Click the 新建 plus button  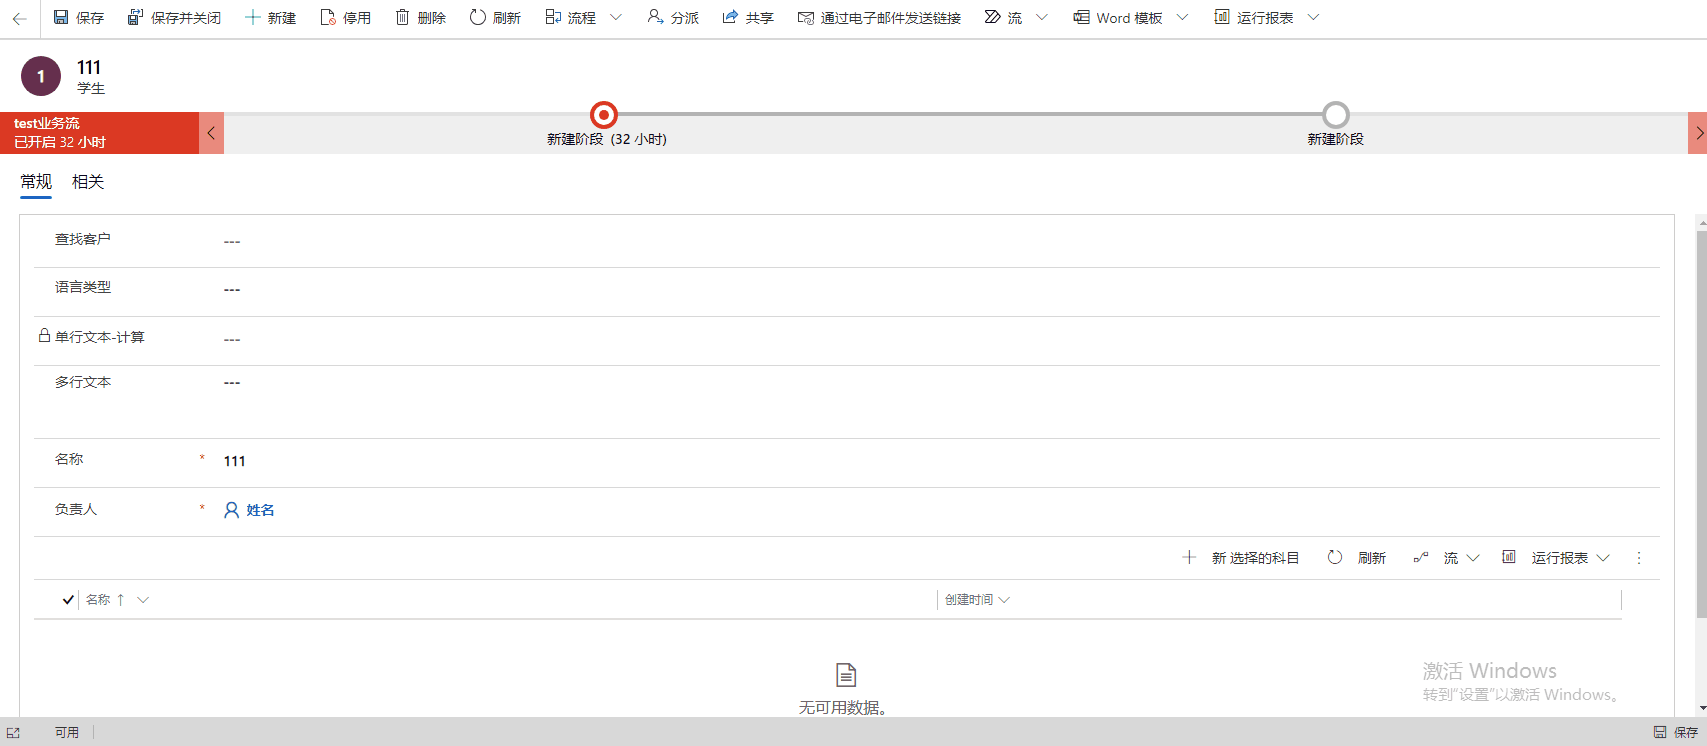pyautogui.click(x=270, y=18)
